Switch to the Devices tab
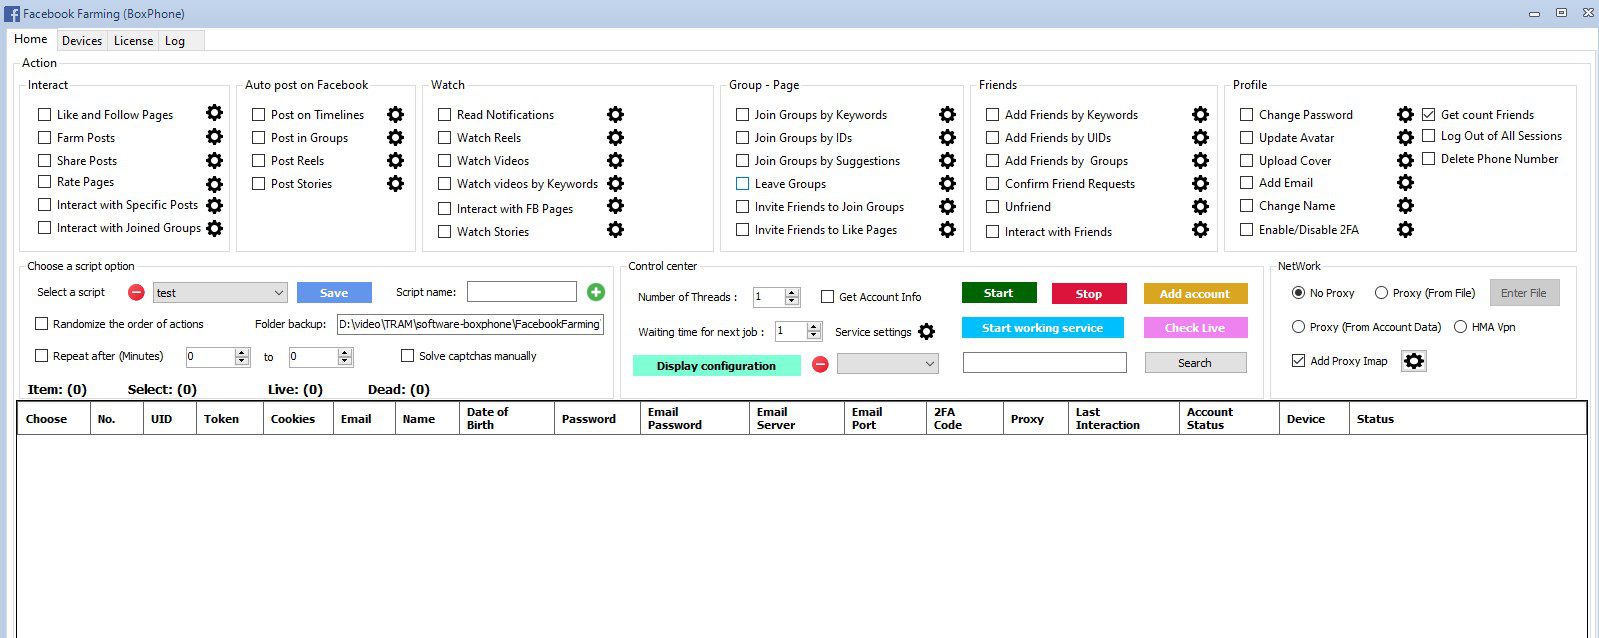The height and width of the screenshot is (638, 1599). 82,41
